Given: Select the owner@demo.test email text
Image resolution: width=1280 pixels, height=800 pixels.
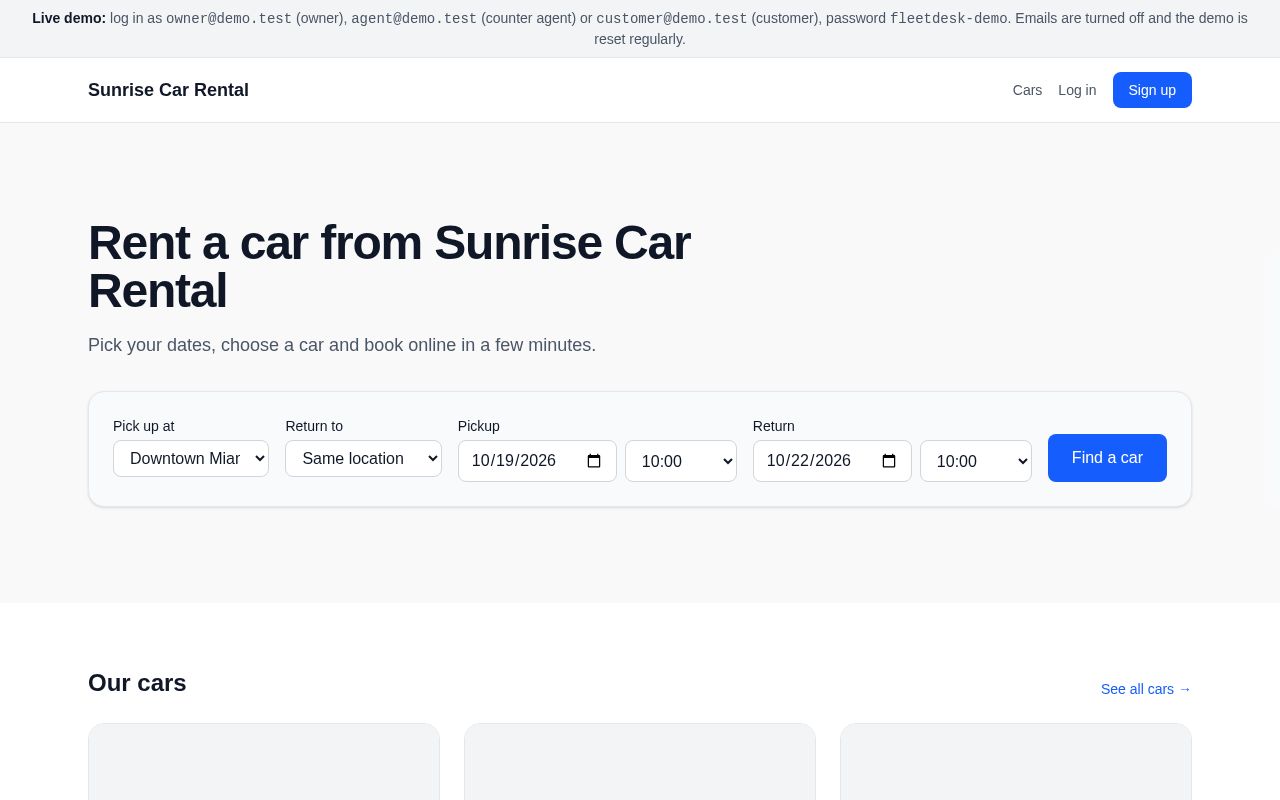Looking at the screenshot, I should [229, 18].
